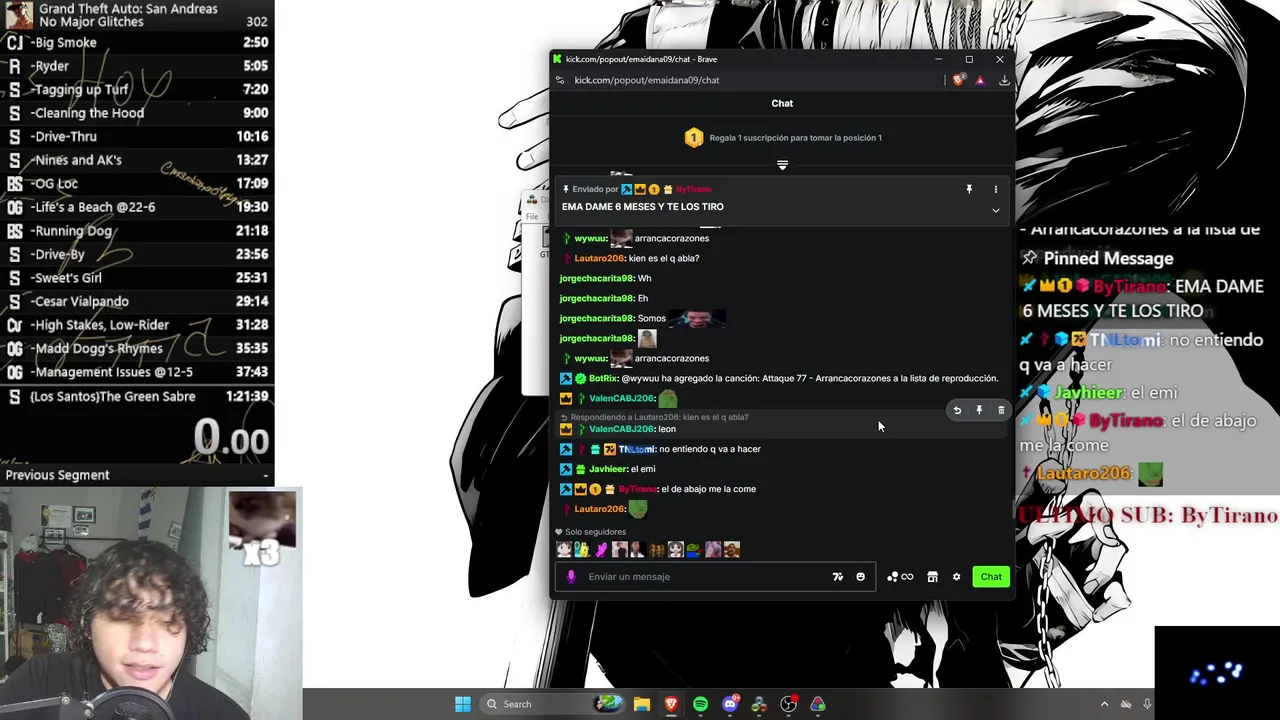Click username BotRix in chat
The height and width of the screenshot is (720, 1280).
(603, 378)
